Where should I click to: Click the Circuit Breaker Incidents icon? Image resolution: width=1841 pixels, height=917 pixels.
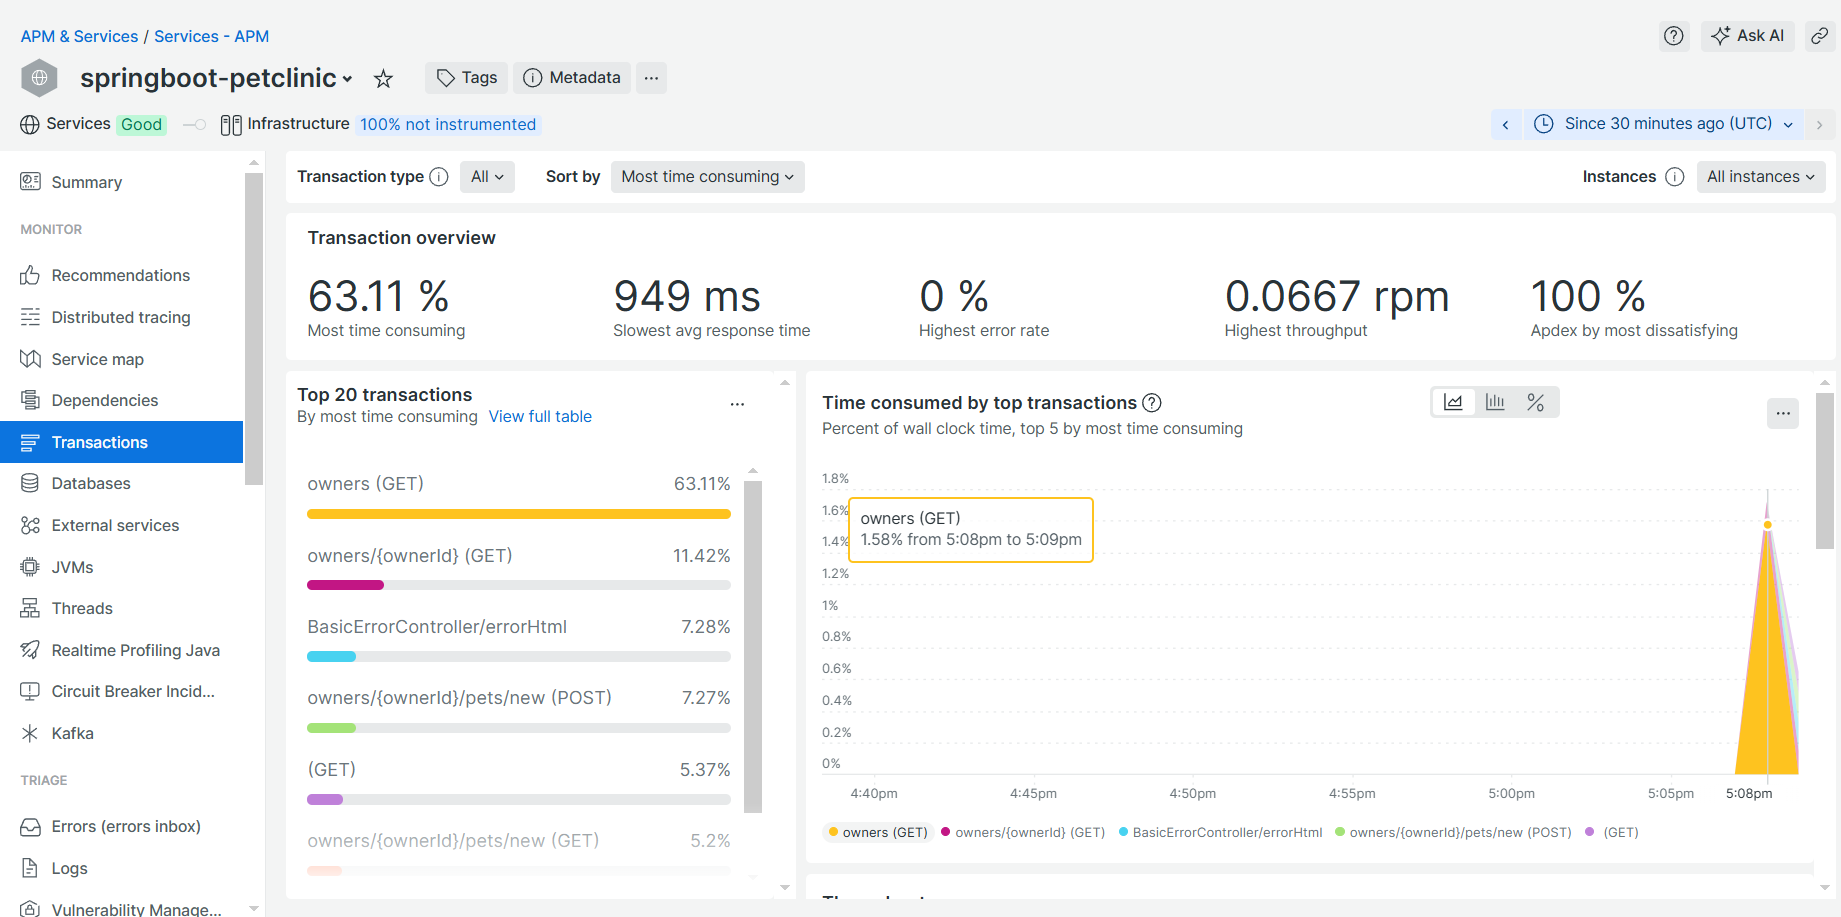(x=30, y=691)
